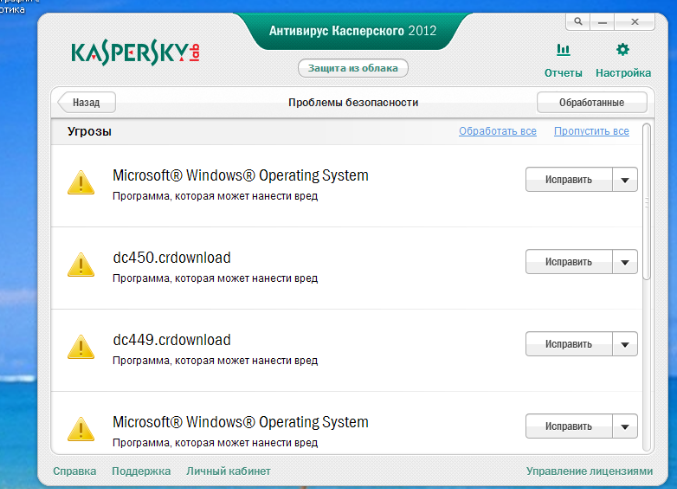
Task: Click the Защита из облака button
Action: [353, 68]
